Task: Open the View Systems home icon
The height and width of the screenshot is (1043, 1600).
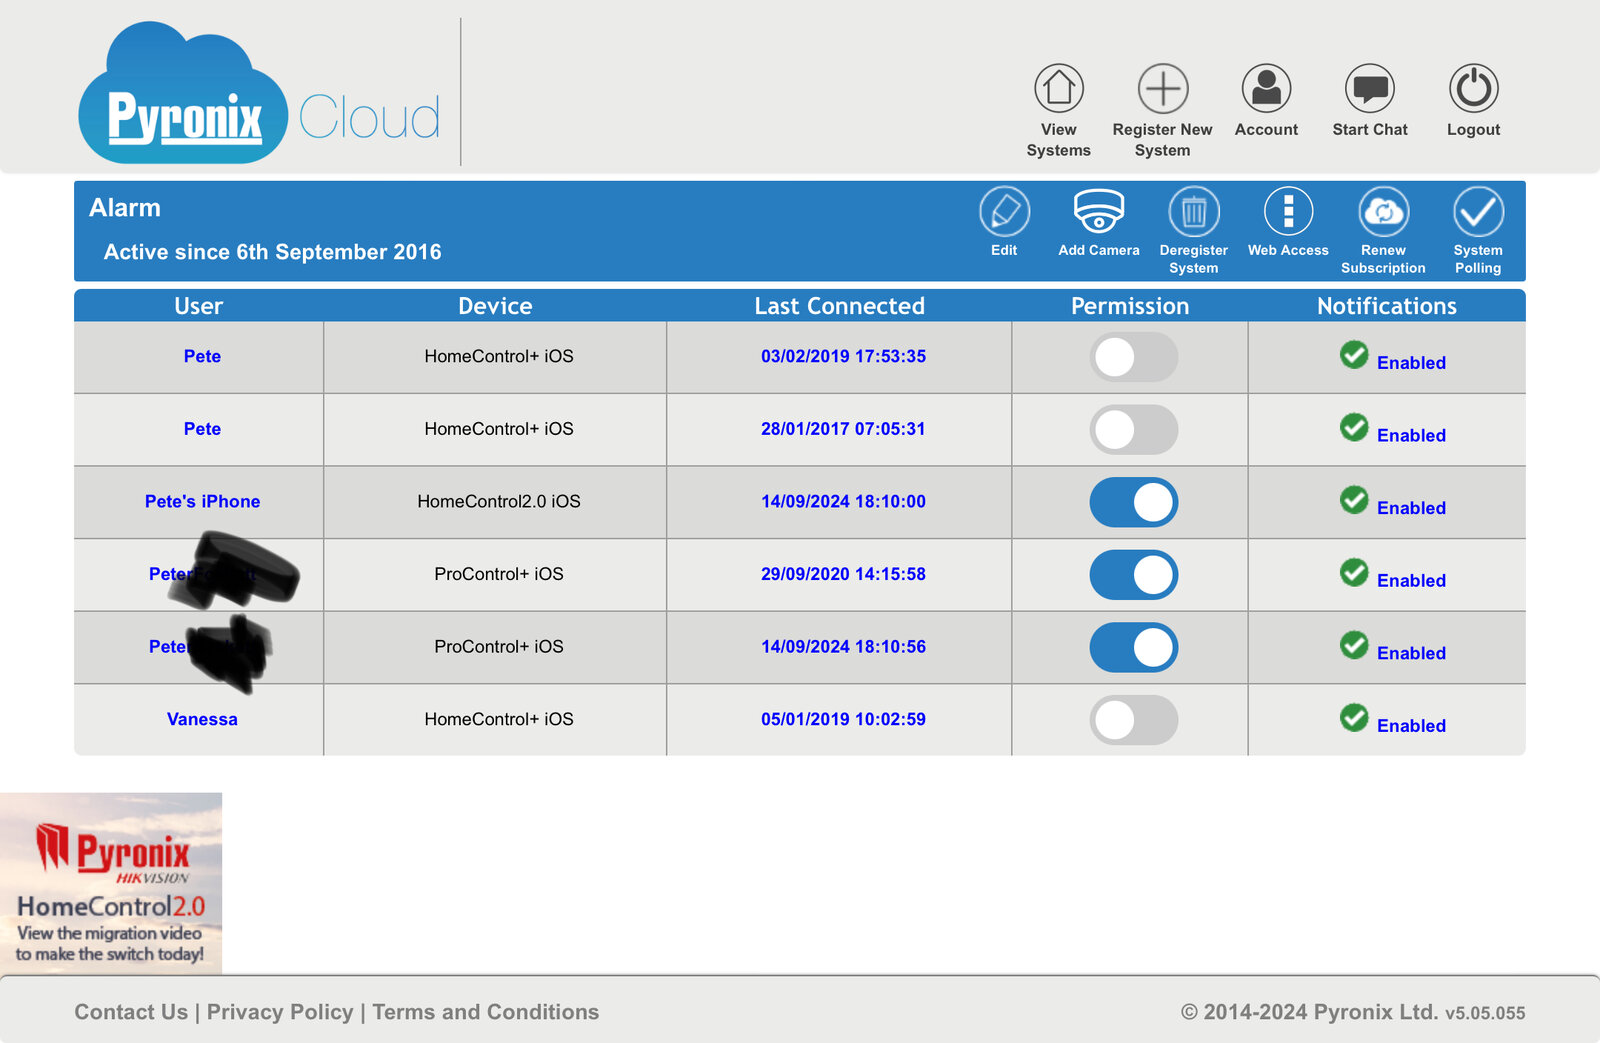Action: coord(1059,88)
